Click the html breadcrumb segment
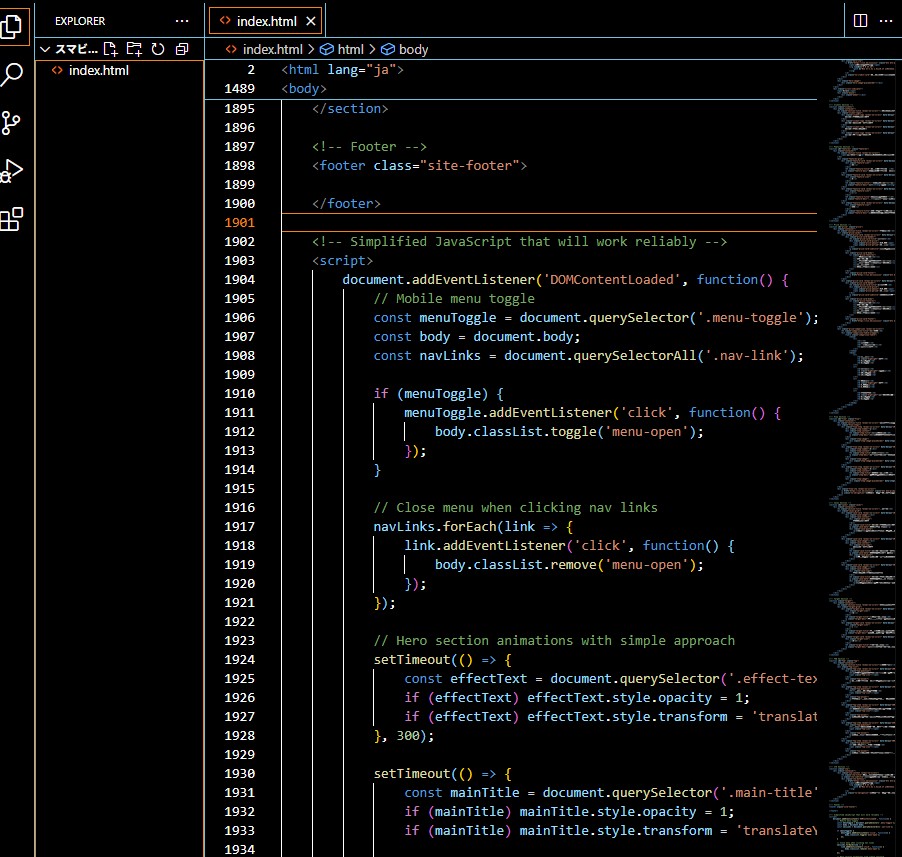The height and width of the screenshot is (857, 902). tap(350, 49)
